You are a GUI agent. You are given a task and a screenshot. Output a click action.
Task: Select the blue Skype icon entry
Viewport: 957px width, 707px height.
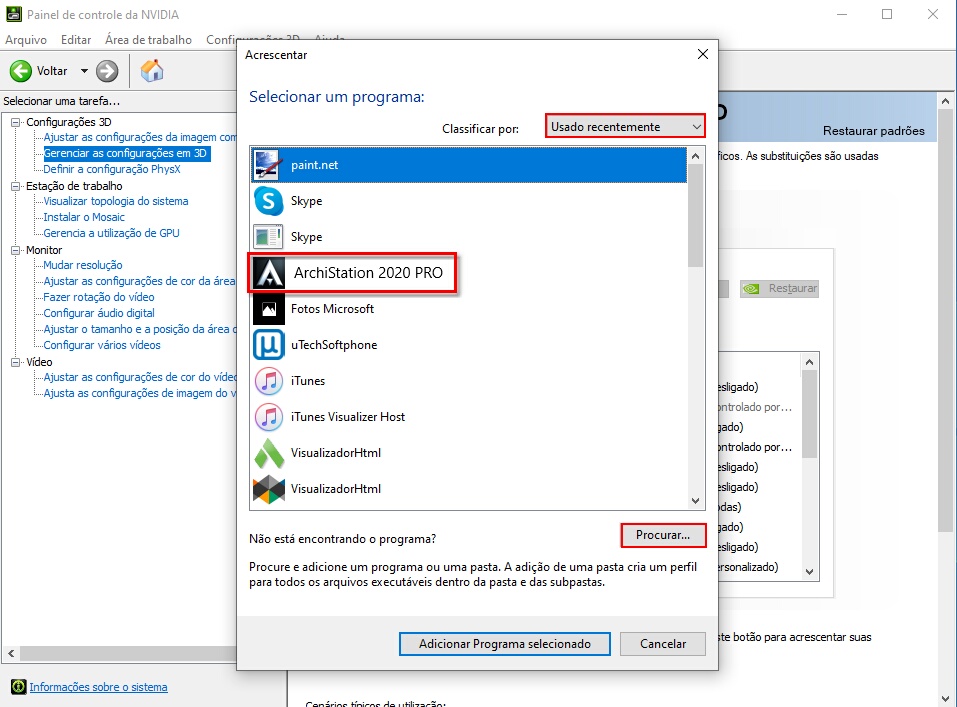(269, 201)
